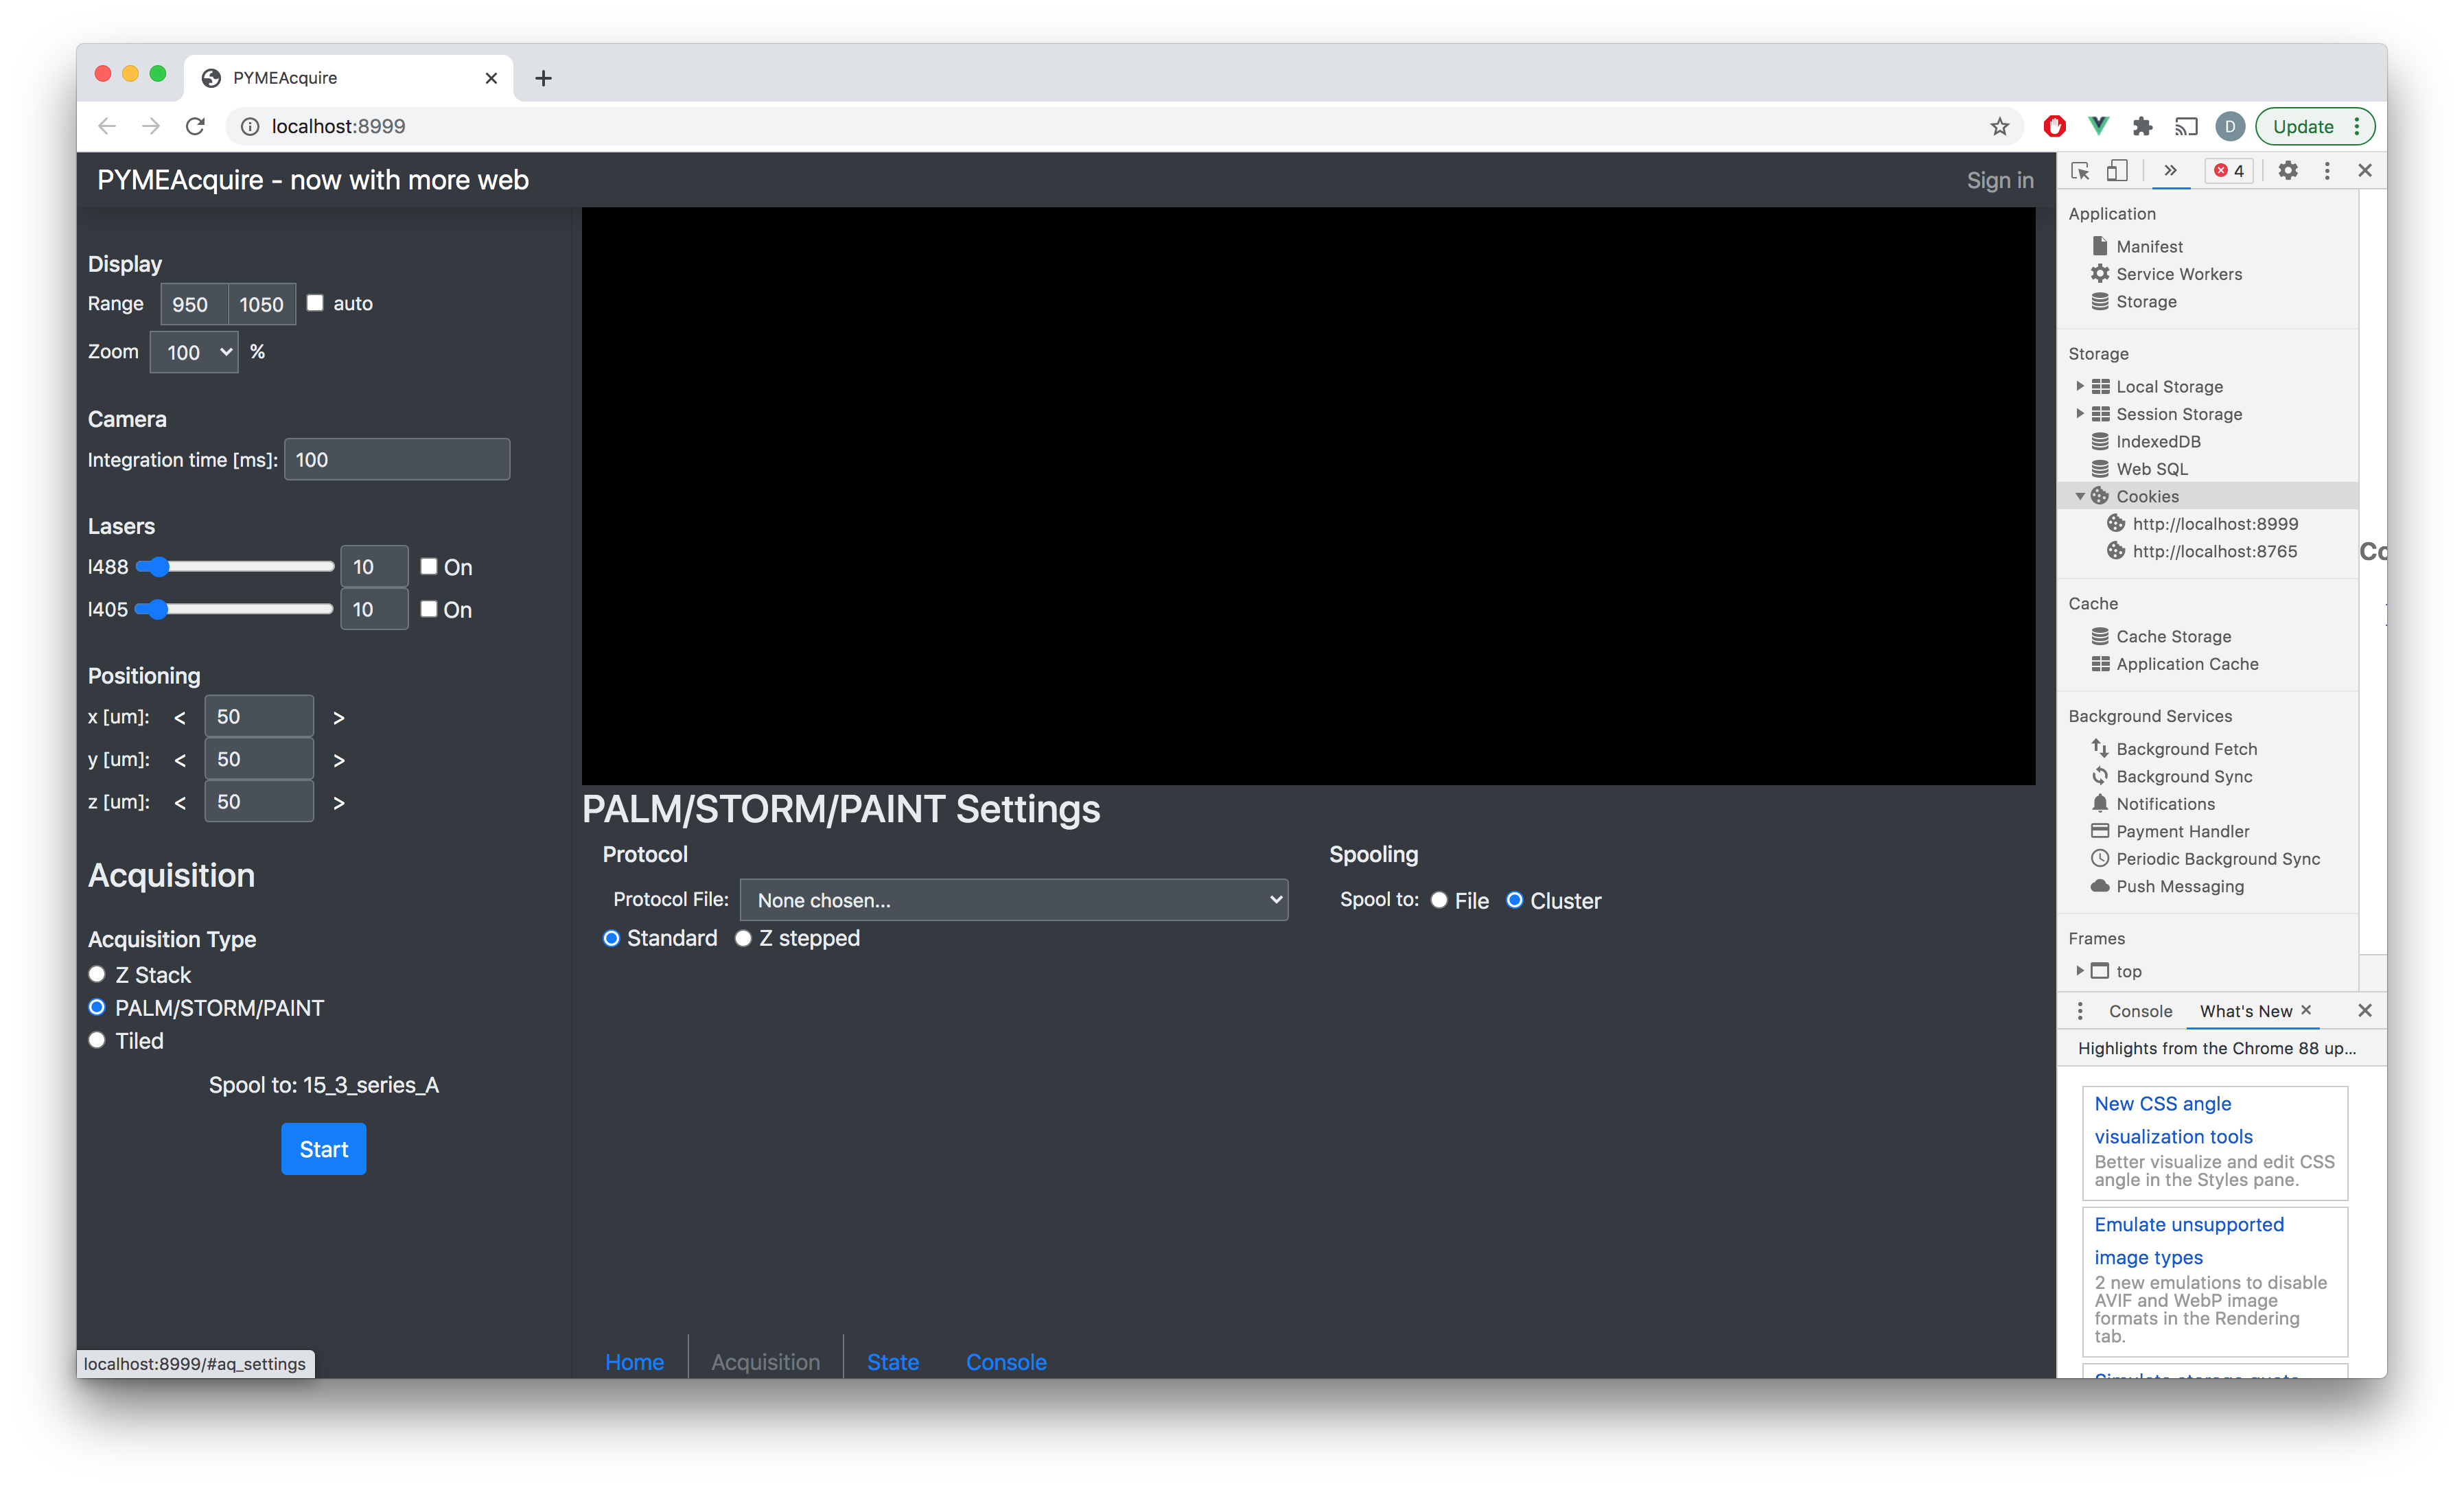Image resolution: width=2464 pixels, height=1488 pixels.
Task: Click the Integration time input field
Action: coord(396,459)
